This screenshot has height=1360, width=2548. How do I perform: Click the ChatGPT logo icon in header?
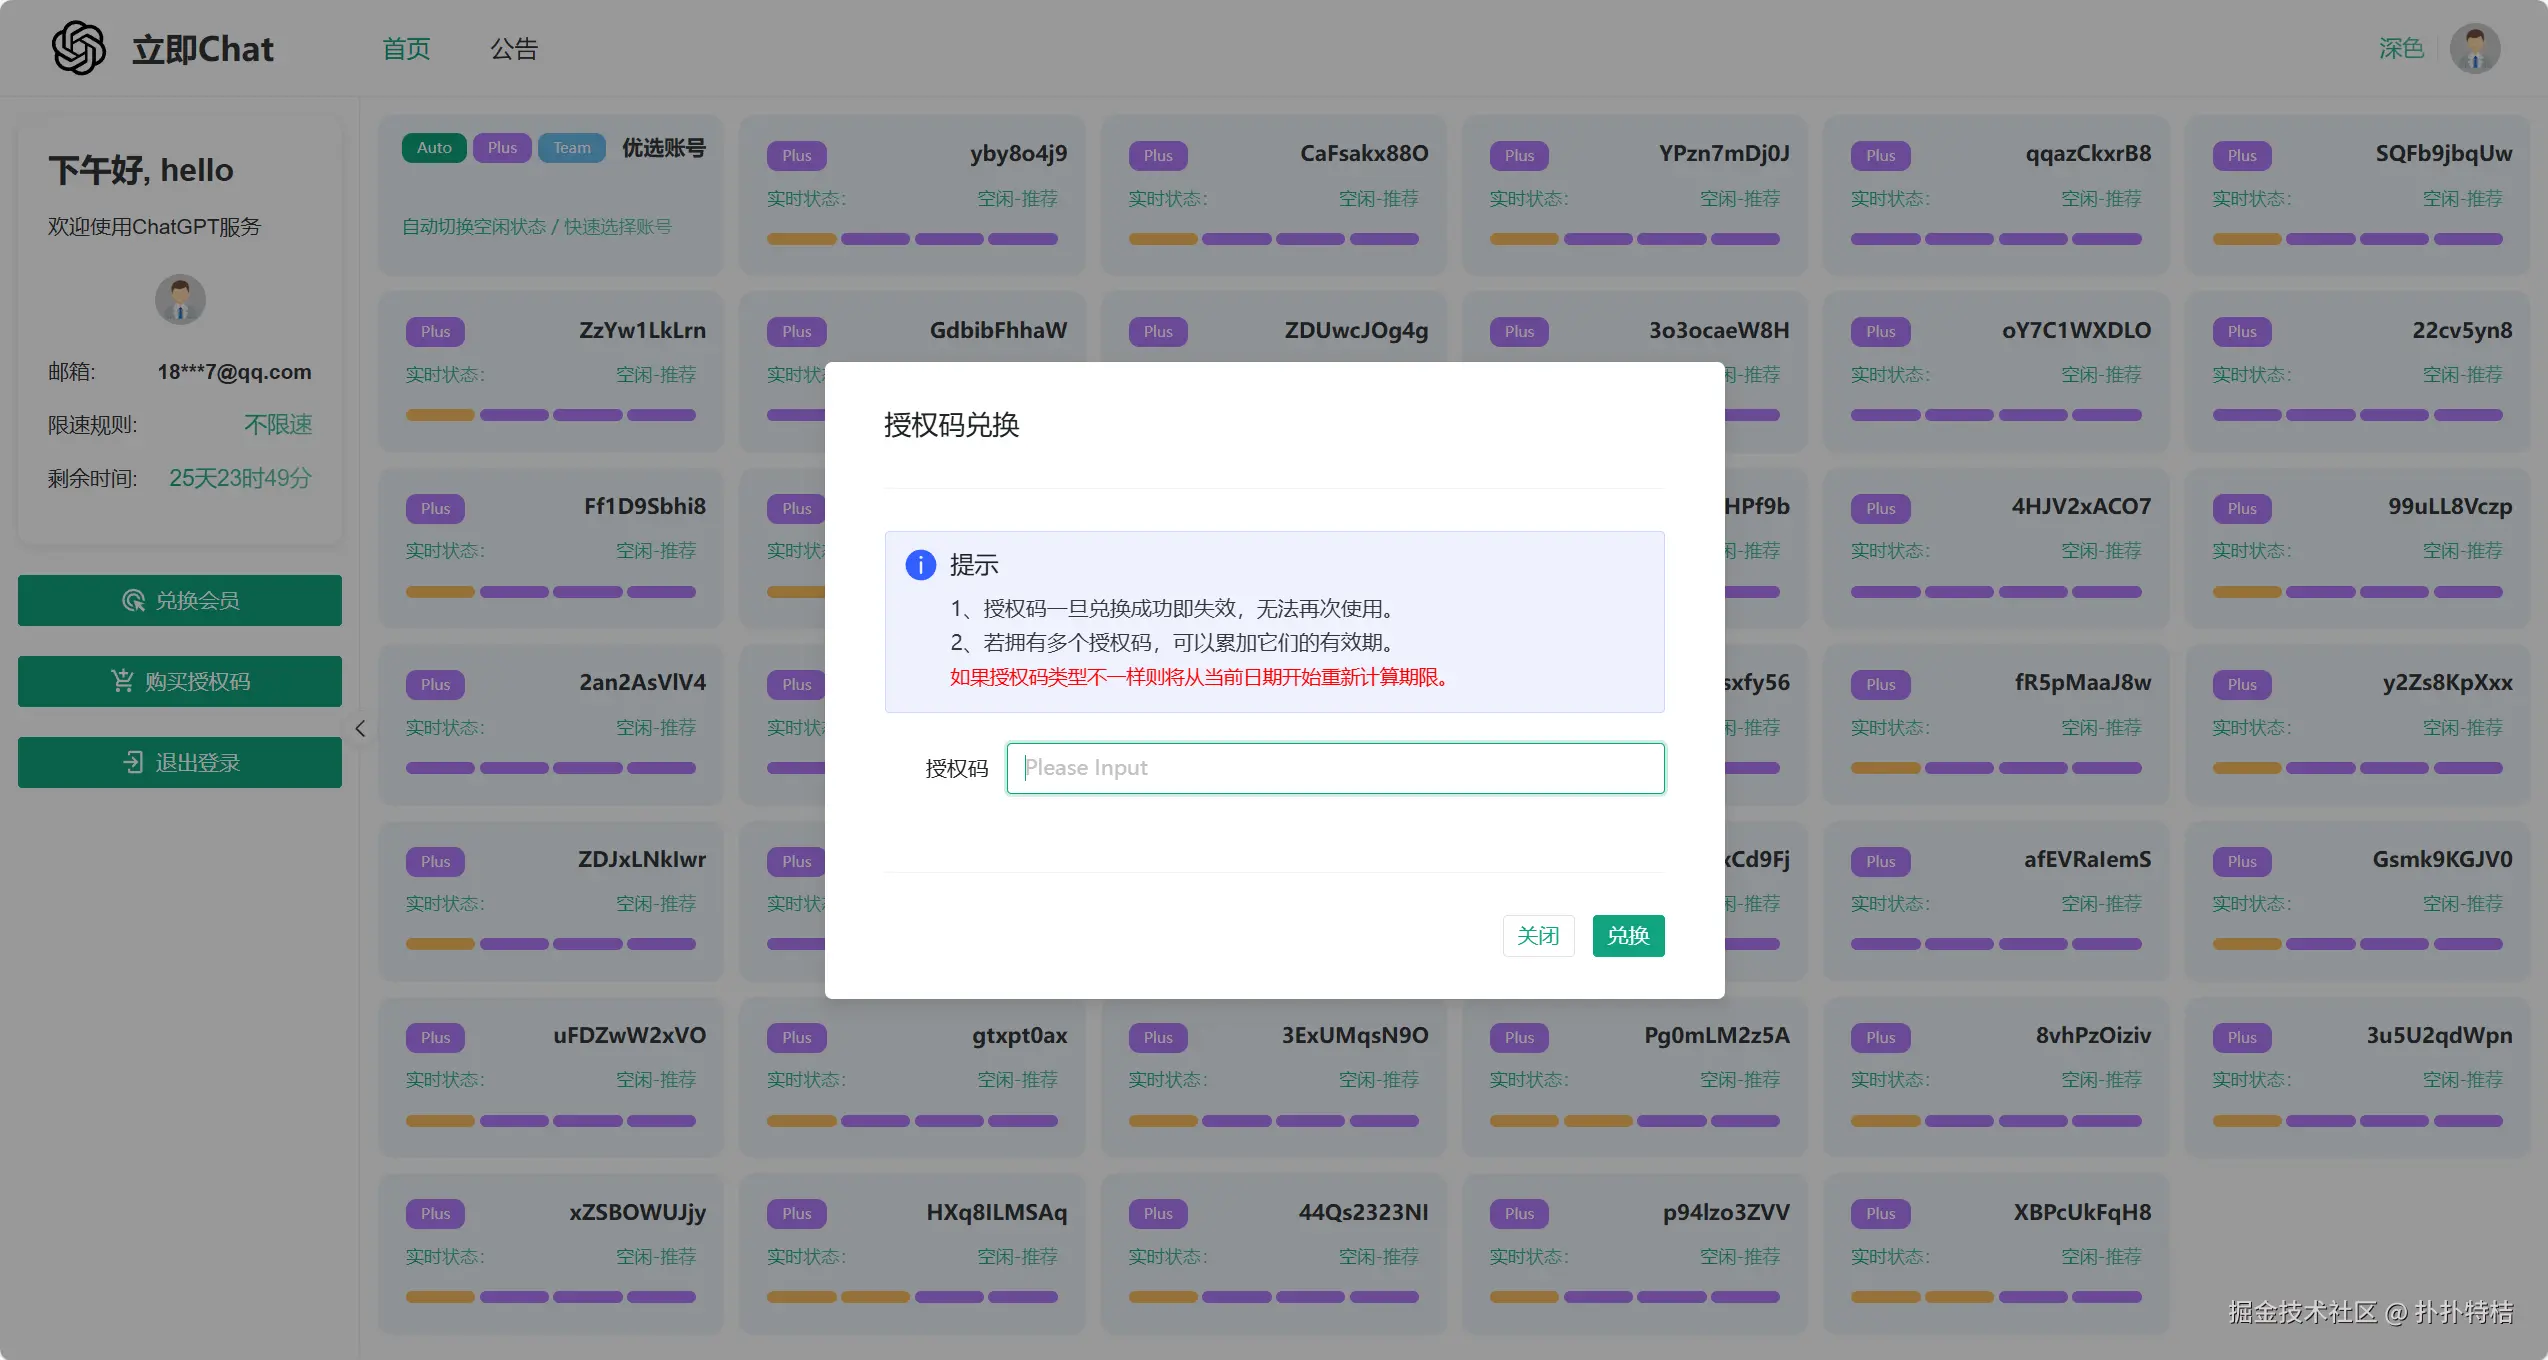point(78,48)
